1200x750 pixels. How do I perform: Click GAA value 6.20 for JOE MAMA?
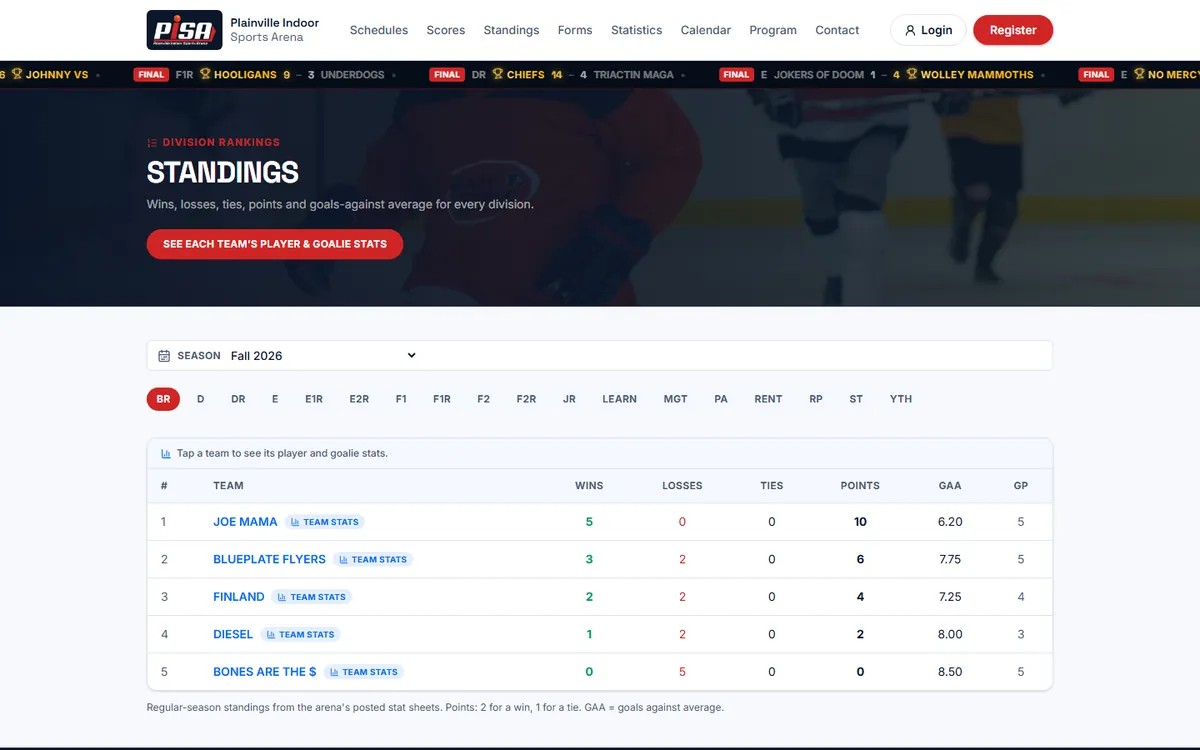[950, 522]
